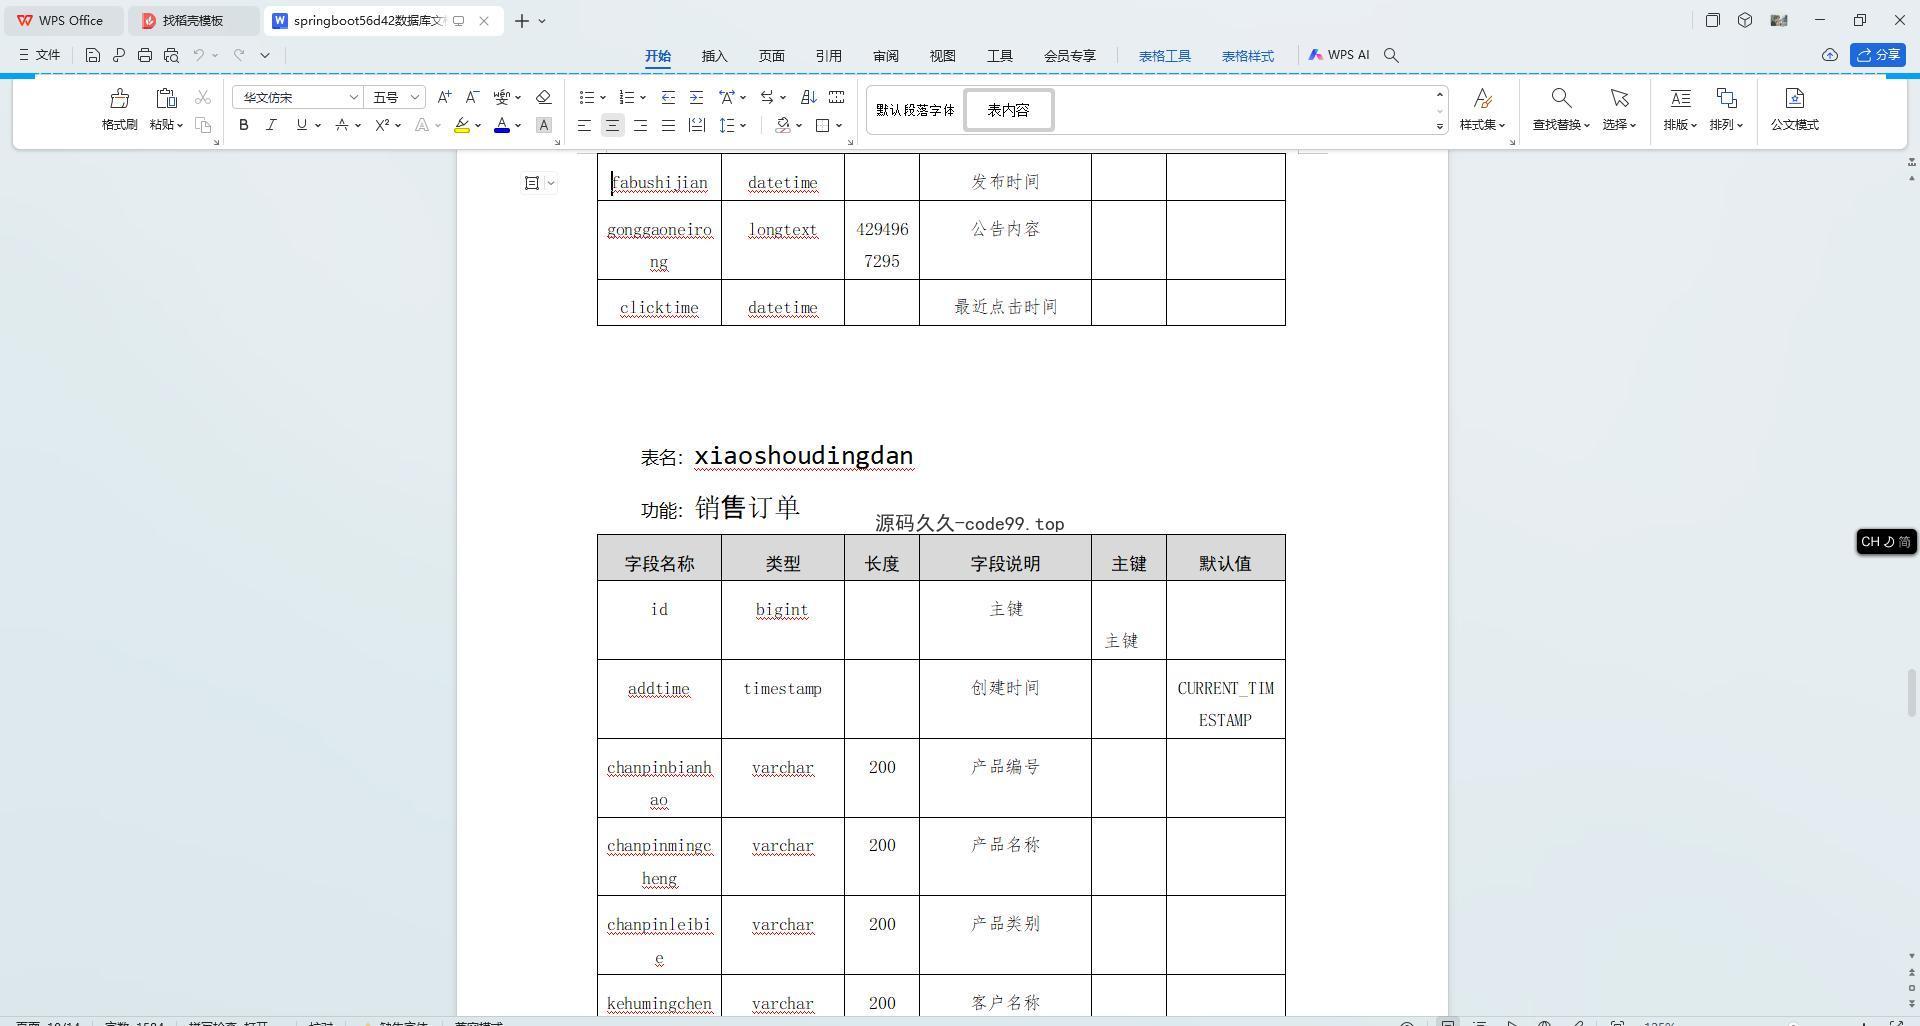Viewport: 1920px width, 1026px height.
Task: Switch to the 表格工具 ribbon tab
Action: click(x=1164, y=56)
